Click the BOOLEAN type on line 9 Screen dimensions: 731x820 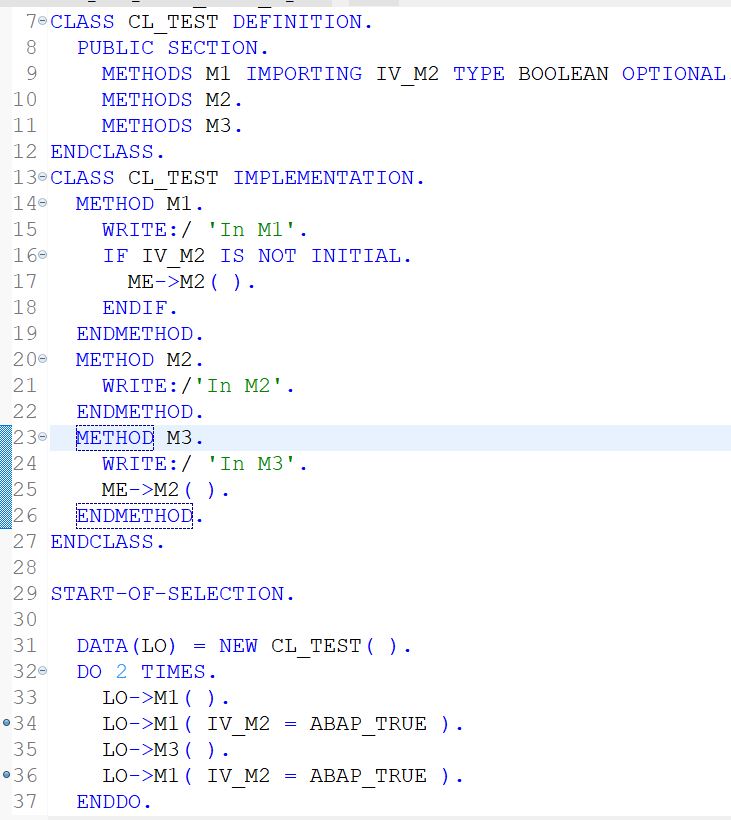tap(563, 74)
